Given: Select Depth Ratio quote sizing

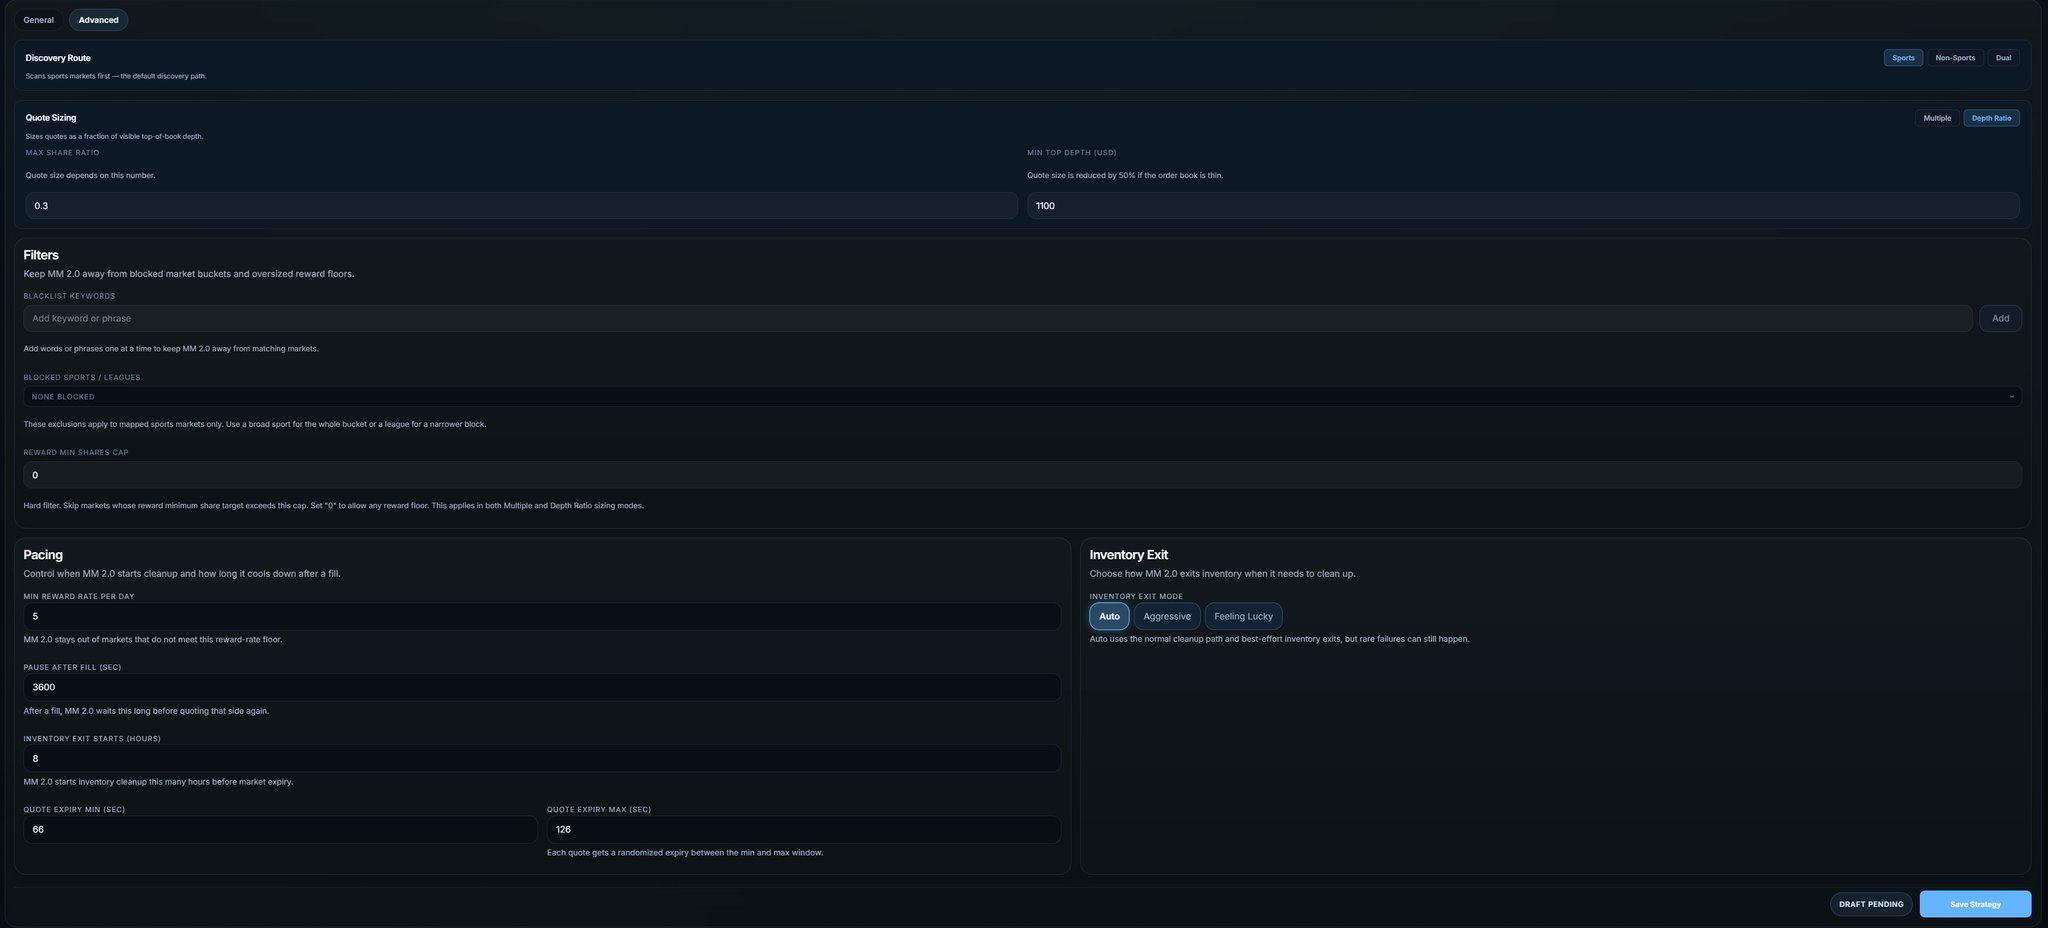Looking at the screenshot, I should pyautogui.click(x=1990, y=118).
